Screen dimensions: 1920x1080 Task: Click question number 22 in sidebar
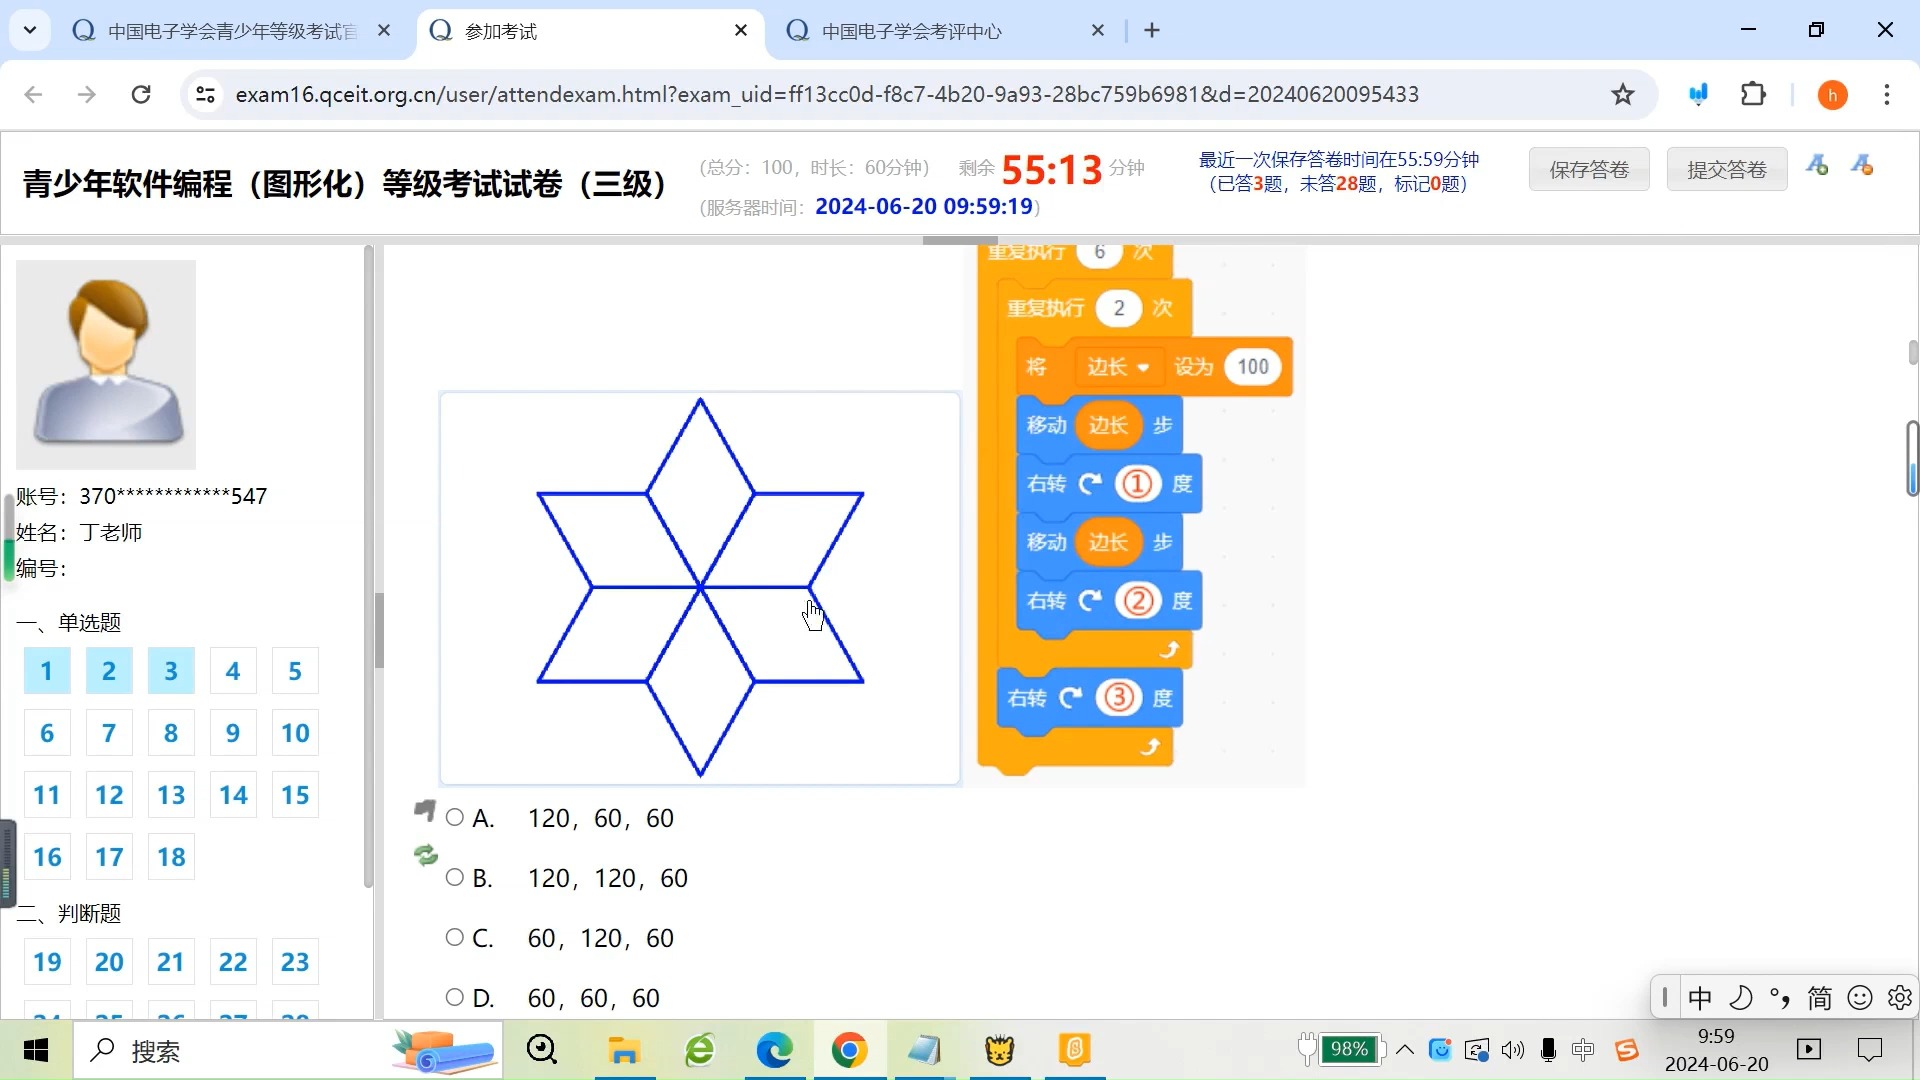[232, 963]
